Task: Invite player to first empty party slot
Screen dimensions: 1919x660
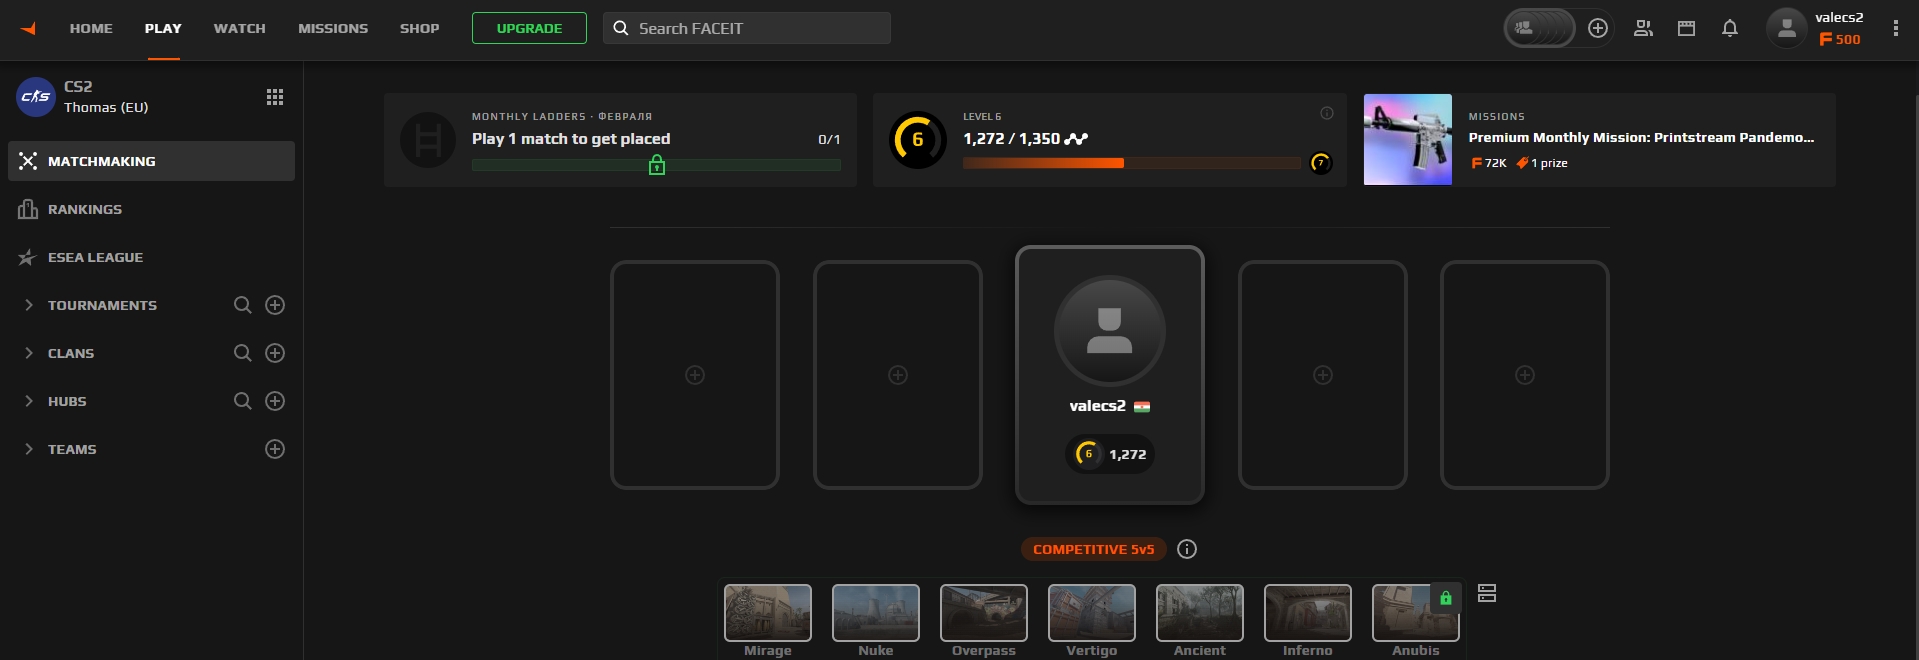Action: click(695, 375)
